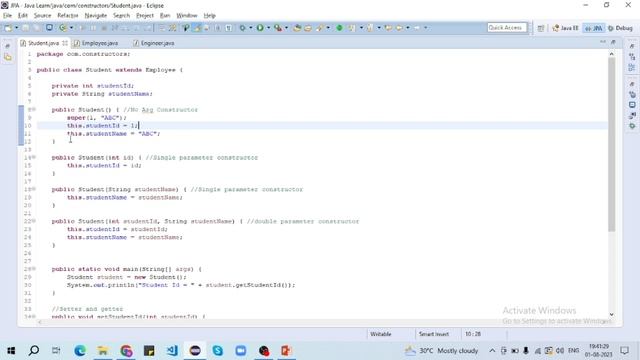This screenshot has width=640, height=360.
Task: Click "super(1, "ABC");" code line
Action: [97, 118]
